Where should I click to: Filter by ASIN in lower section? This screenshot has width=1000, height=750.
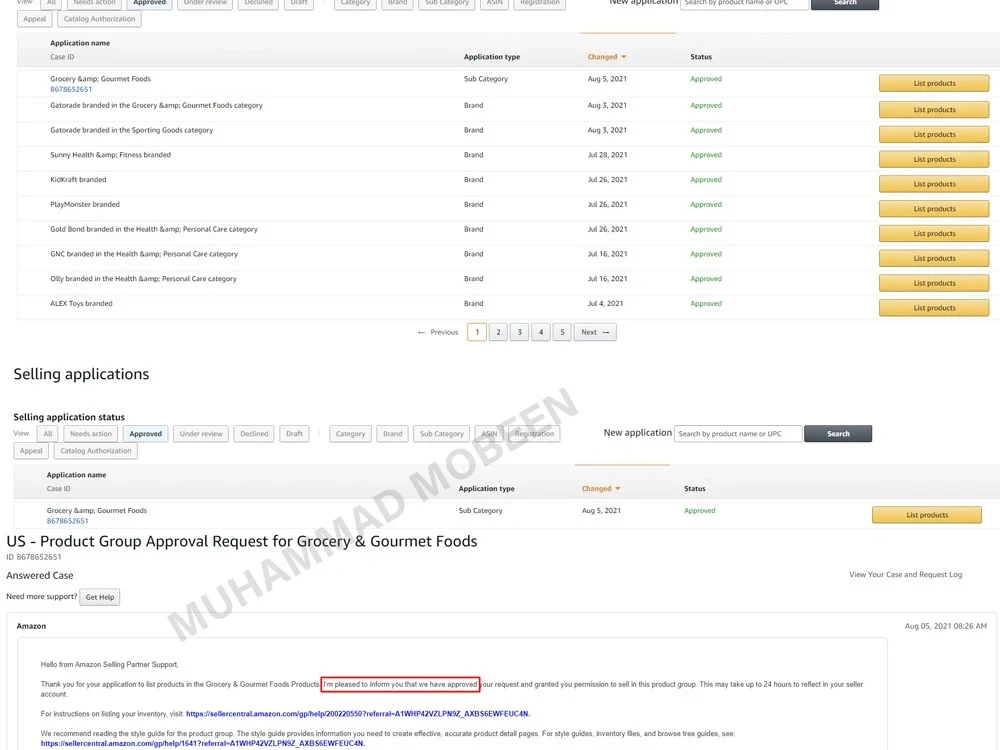pos(489,434)
